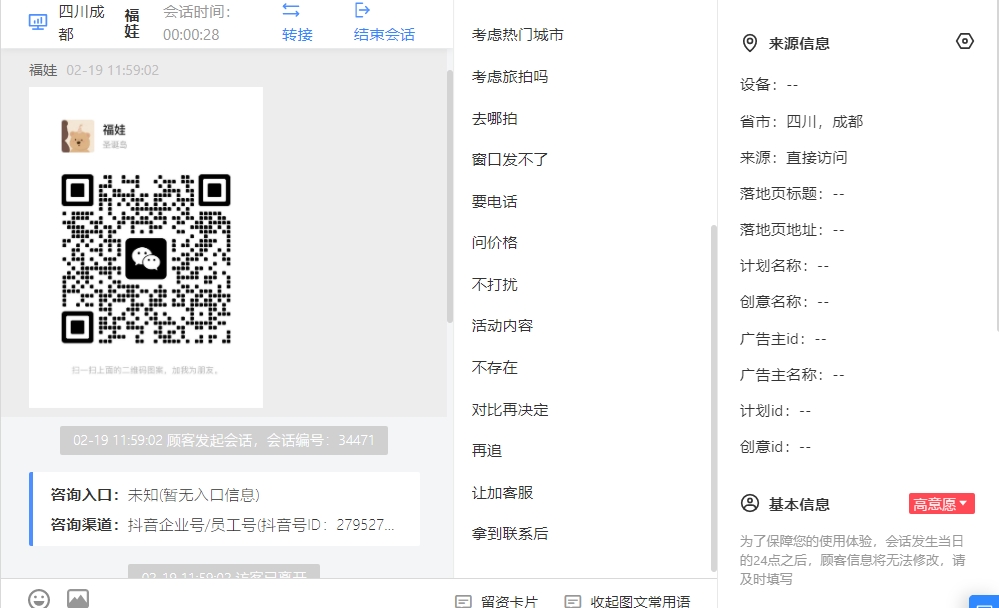Open the emoji picker smiley icon
Image resolution: width=999 pixels, height=608 pixels.
[x=39, y=599]
